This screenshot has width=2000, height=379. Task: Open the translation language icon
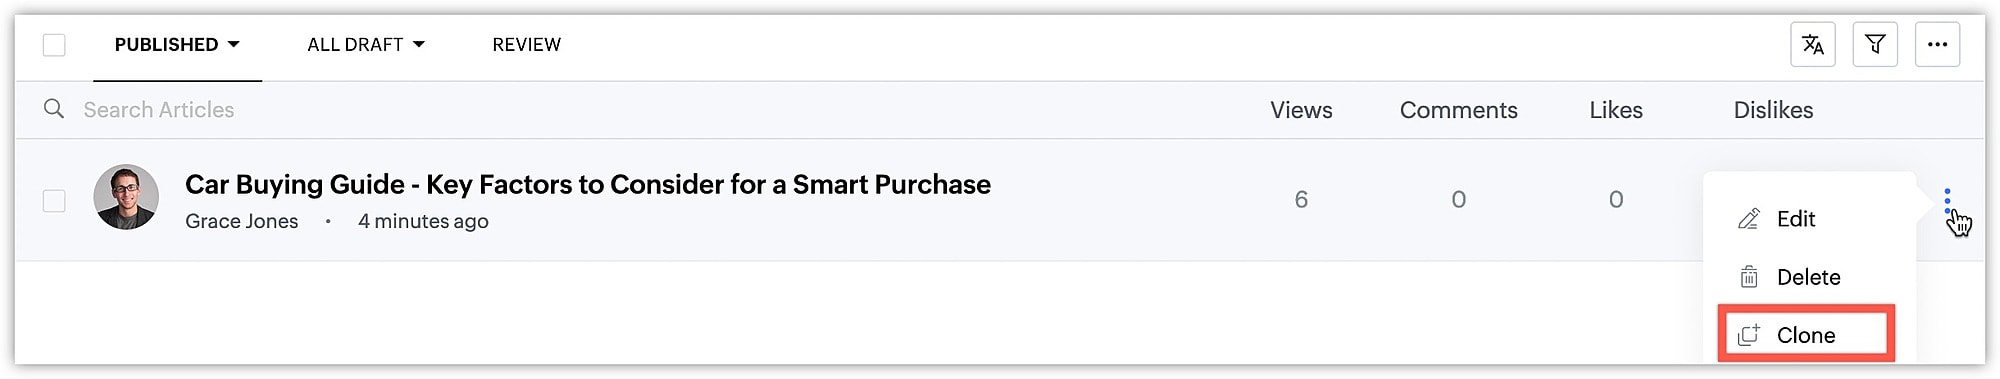point(1812,44)
